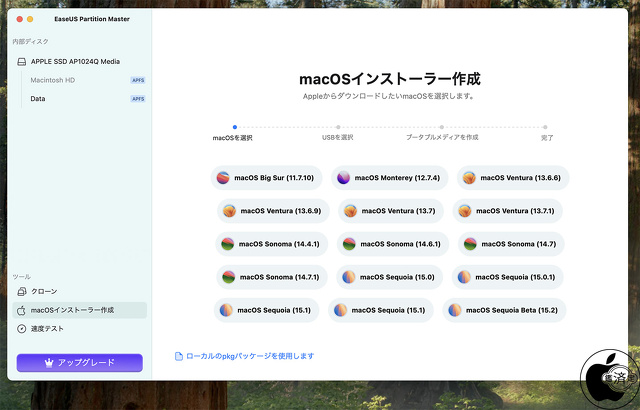Click the Monterey purple icon
Viewport: 640px width, 410px height.
[343, 178]
